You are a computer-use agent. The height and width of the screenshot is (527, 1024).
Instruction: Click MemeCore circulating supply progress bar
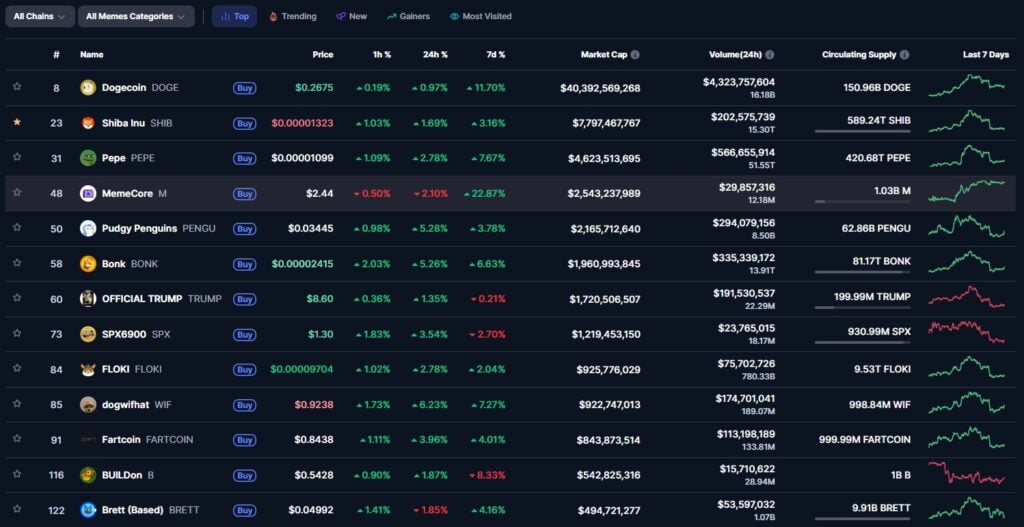tap(862, 202)
